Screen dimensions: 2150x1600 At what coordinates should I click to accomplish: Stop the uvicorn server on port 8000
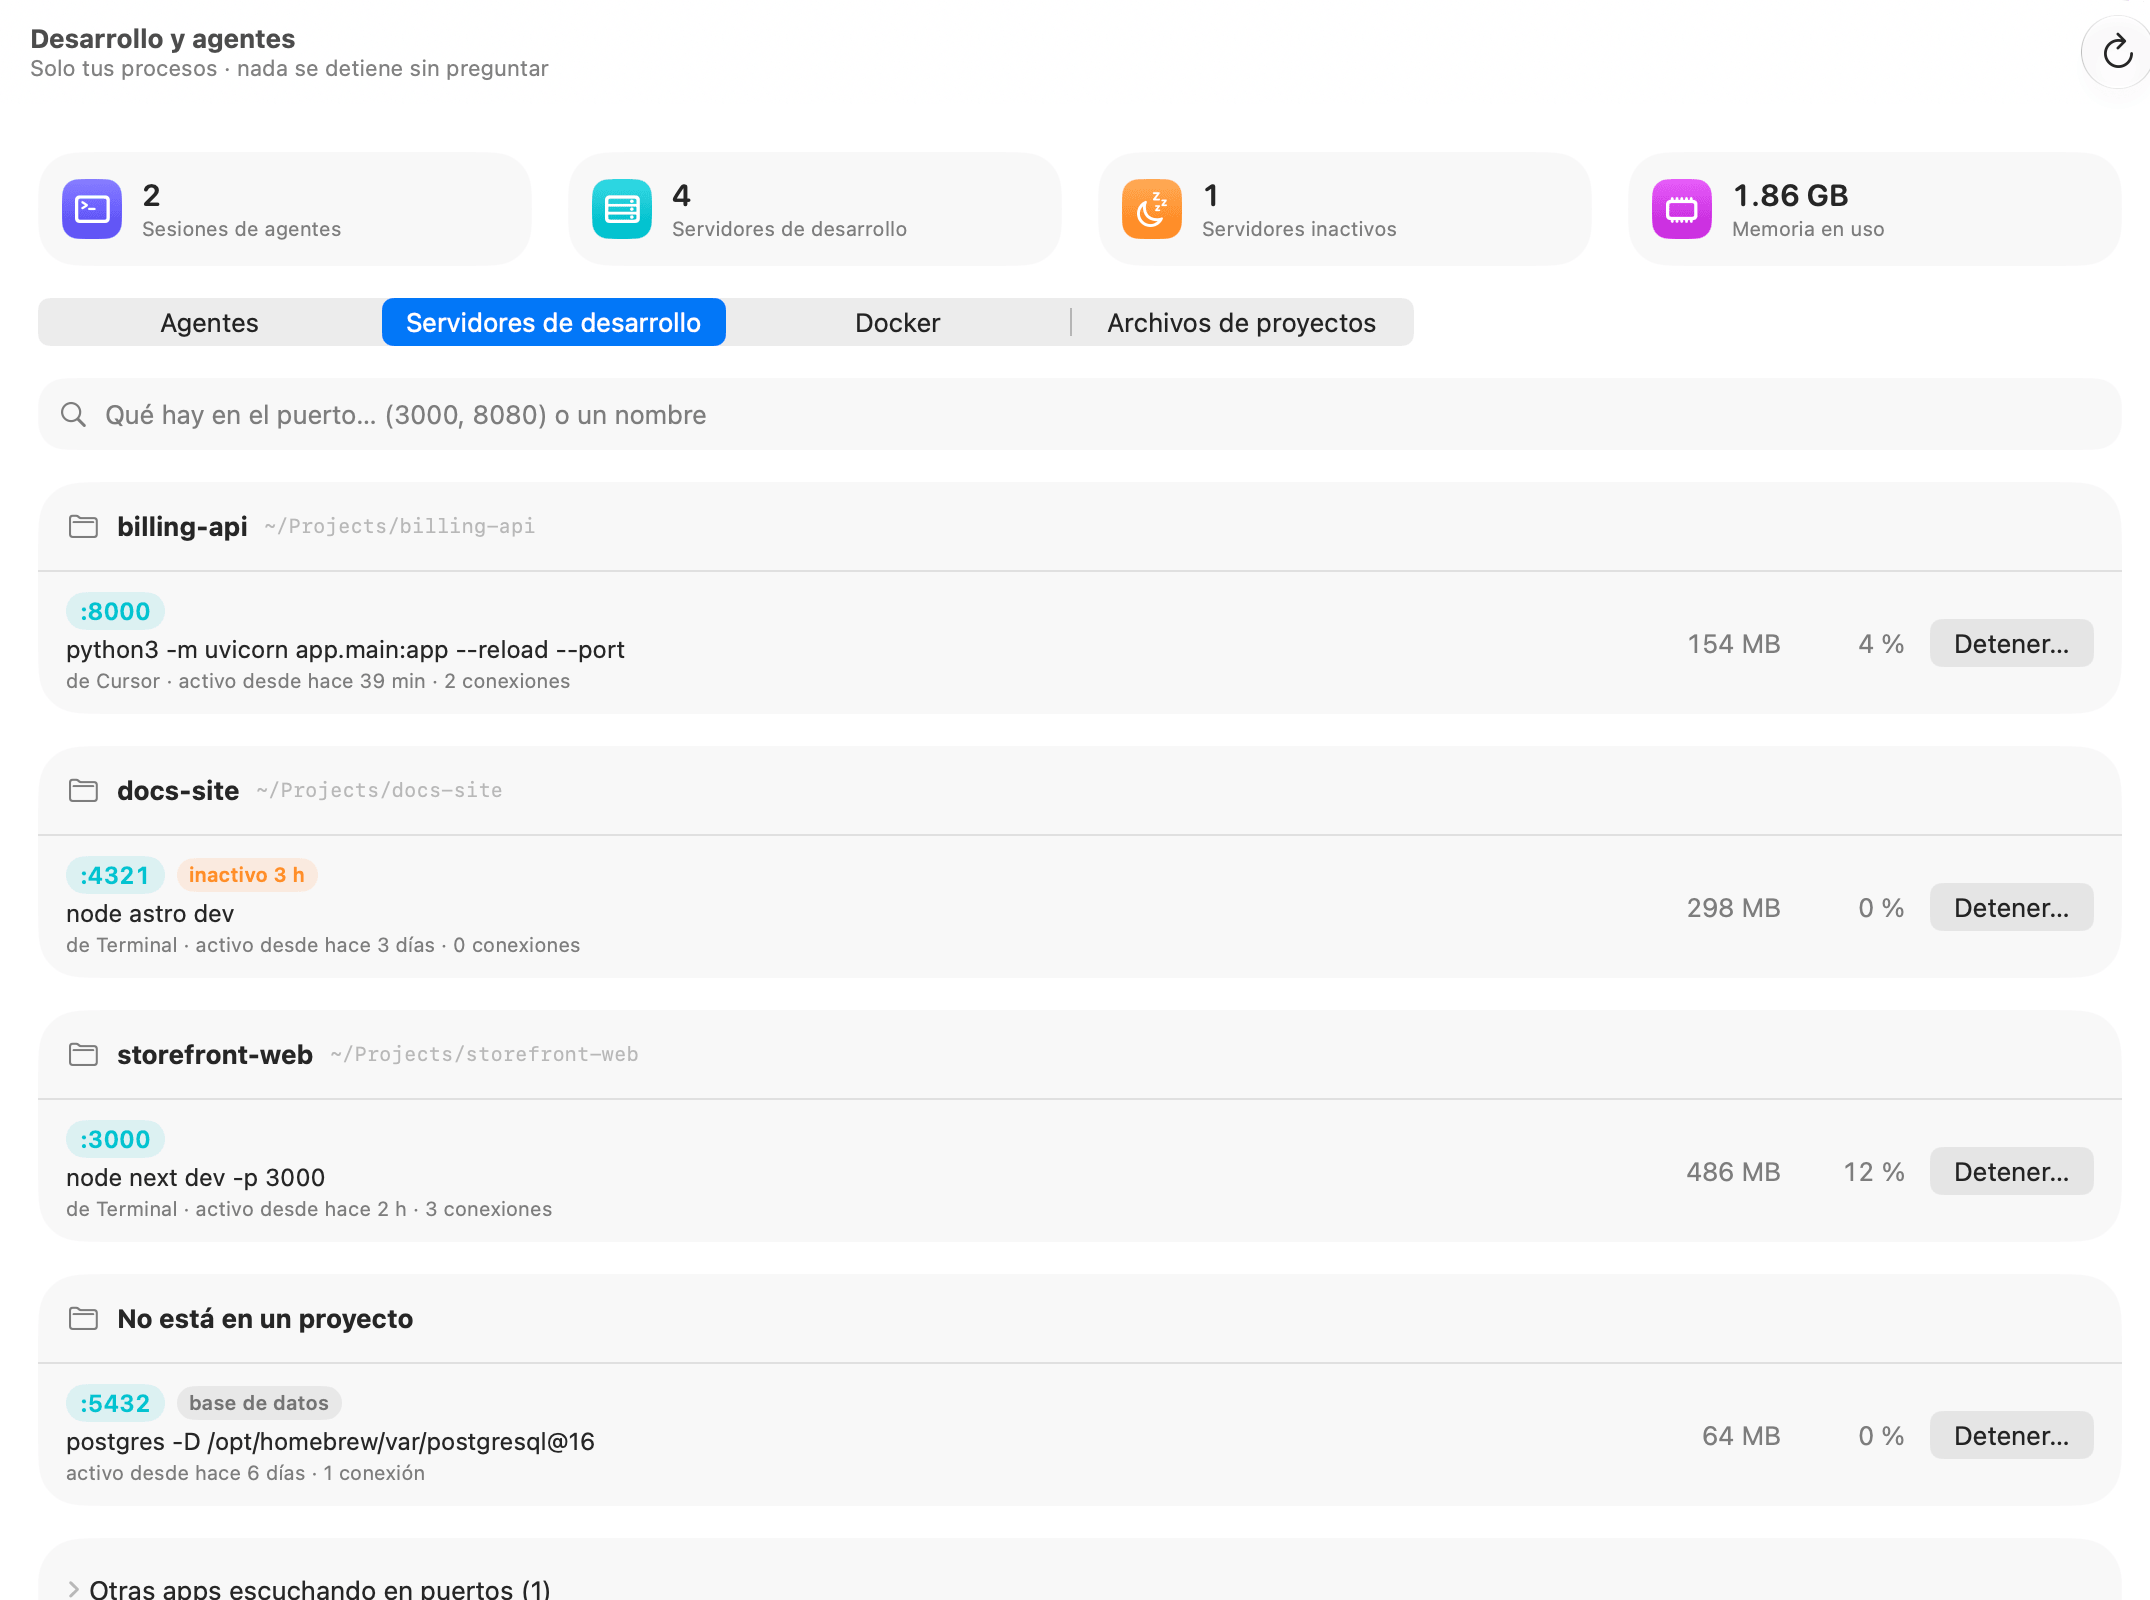pos(2011,643)
